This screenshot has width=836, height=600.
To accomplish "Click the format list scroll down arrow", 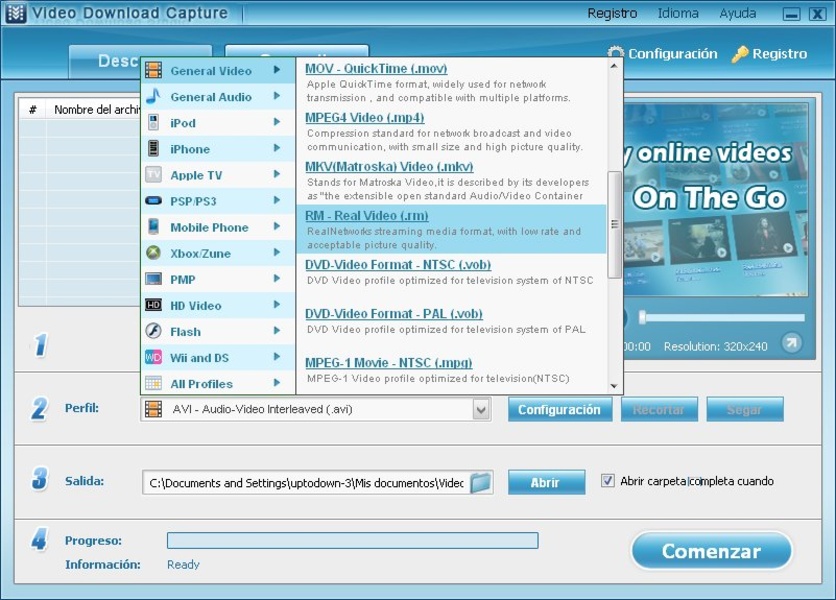I will tap(614, 386).
